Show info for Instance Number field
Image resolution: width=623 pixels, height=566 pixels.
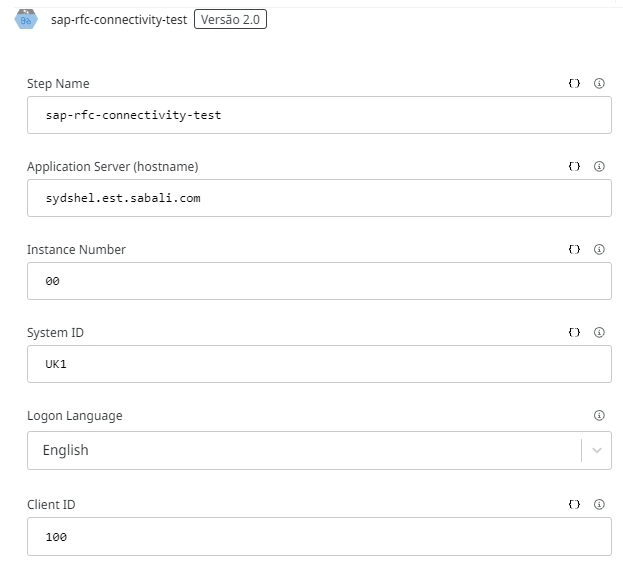pos(599,250)
